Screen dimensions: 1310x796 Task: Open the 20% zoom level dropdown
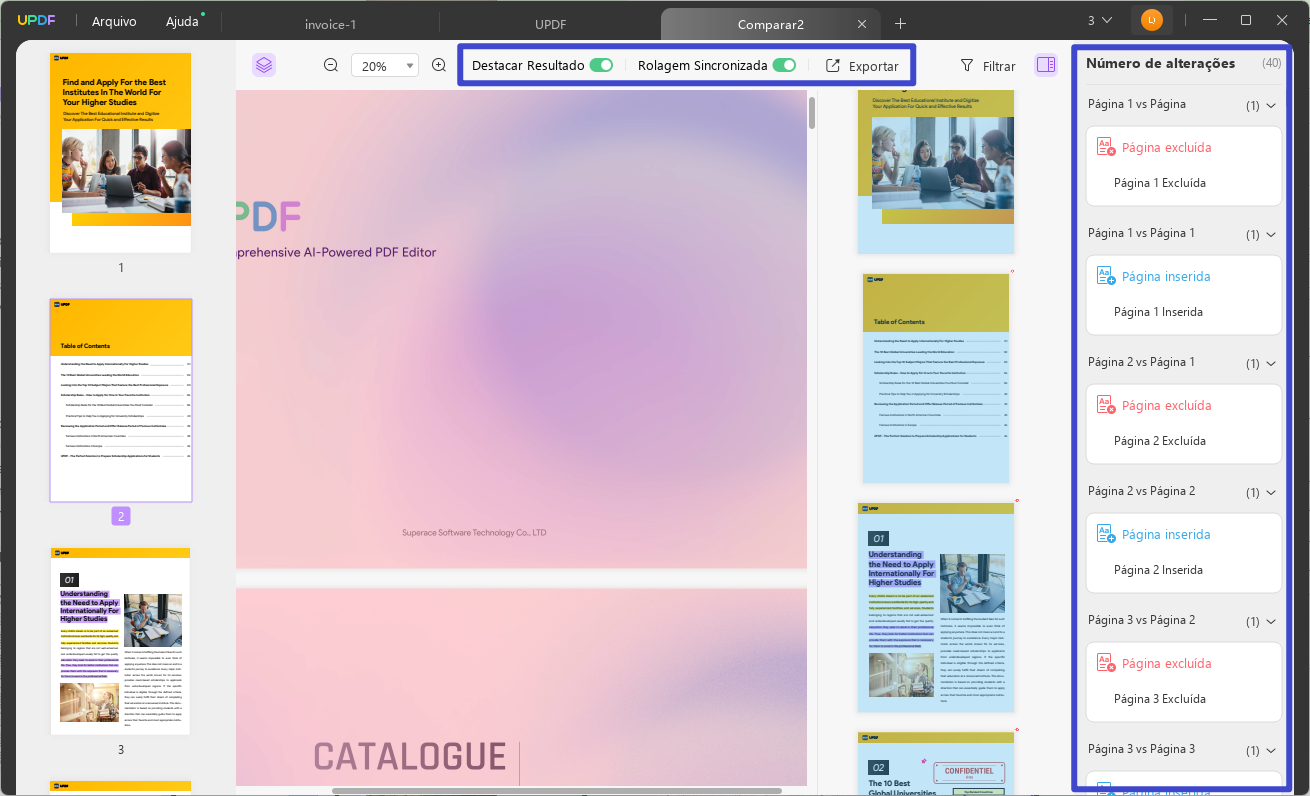click(x=410, y=64)
